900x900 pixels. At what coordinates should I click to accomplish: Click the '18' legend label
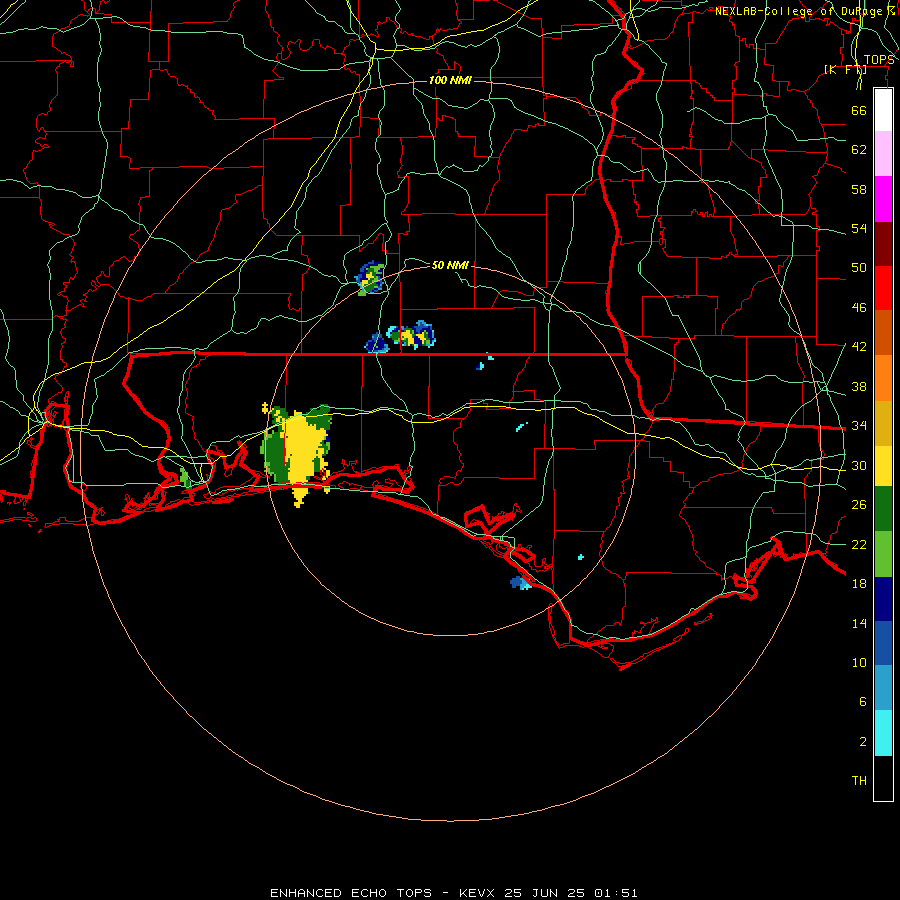coord(859,584)
